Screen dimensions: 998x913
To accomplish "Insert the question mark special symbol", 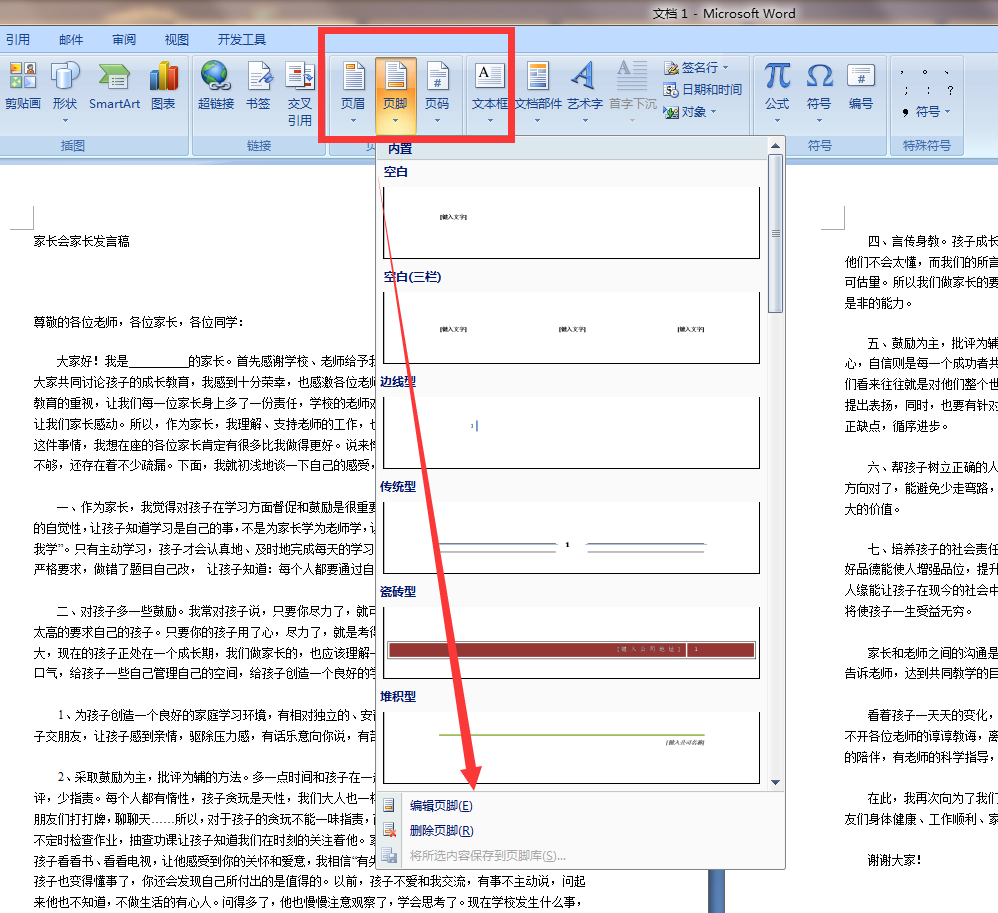I will [950, 90].
